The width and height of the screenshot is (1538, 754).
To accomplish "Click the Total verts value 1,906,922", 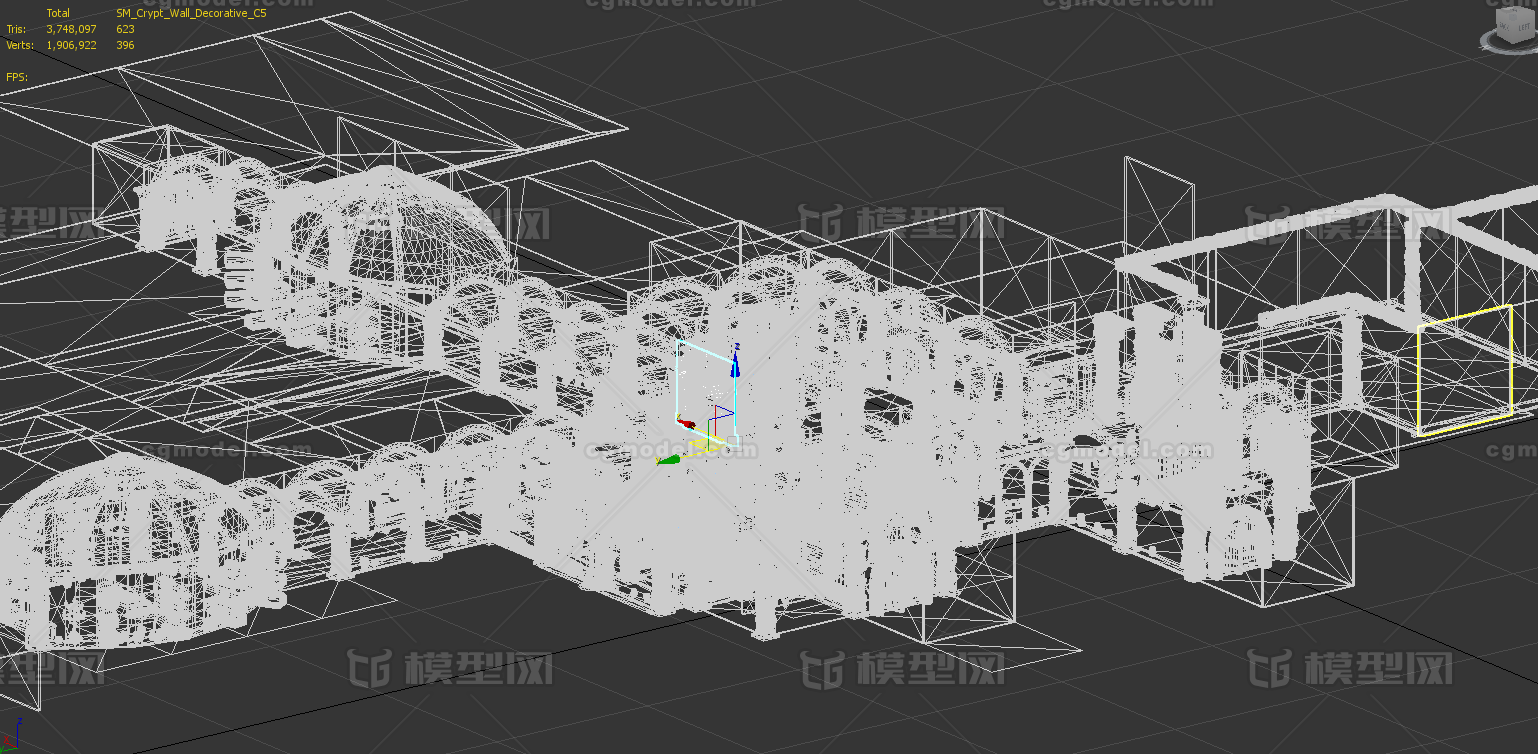I will (71, 45).
